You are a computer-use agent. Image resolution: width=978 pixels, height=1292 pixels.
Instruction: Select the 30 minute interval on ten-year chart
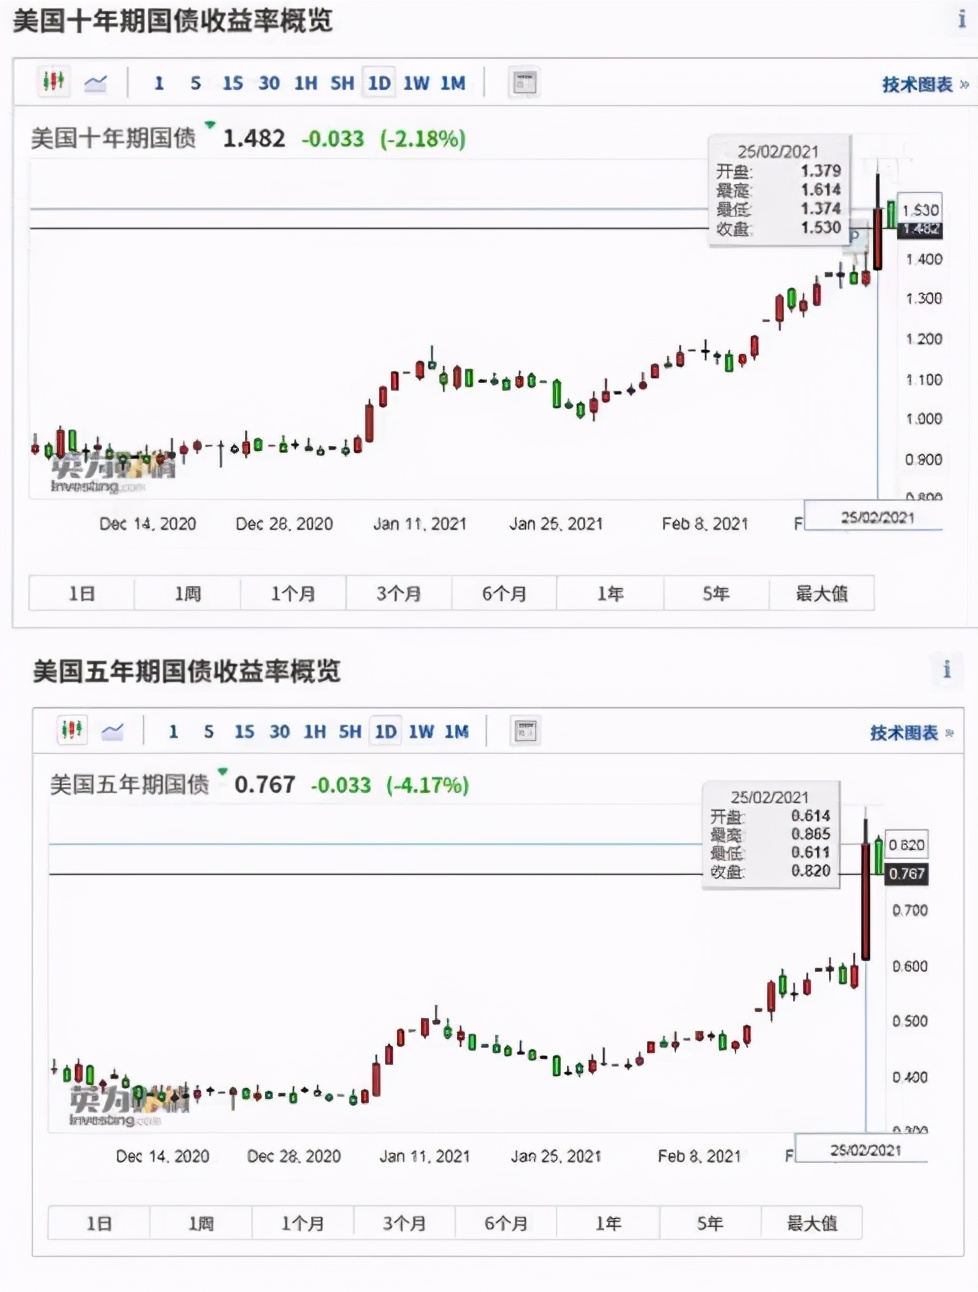pos(268,84)
